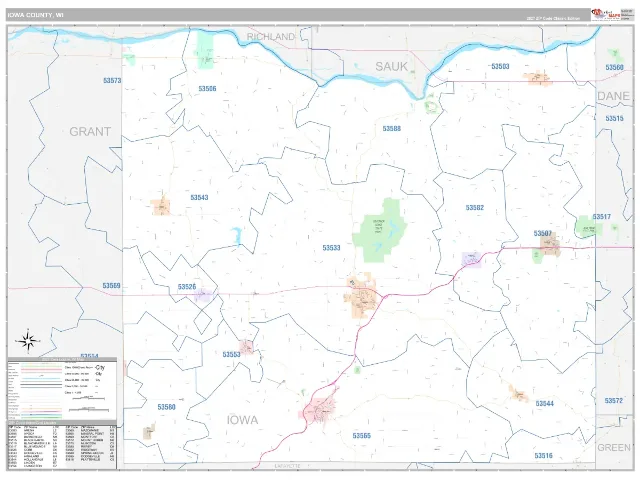Click ZIP code 53506
Viewport: 640px width, 480px height.
point(207,89)
